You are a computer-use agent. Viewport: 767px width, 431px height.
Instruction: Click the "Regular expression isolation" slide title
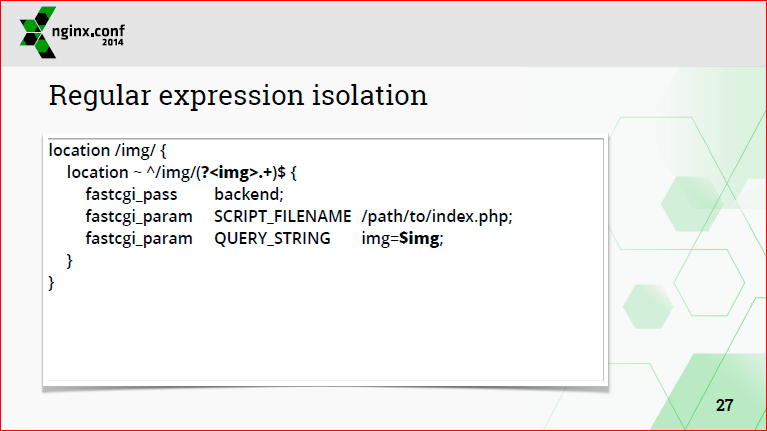238,96
